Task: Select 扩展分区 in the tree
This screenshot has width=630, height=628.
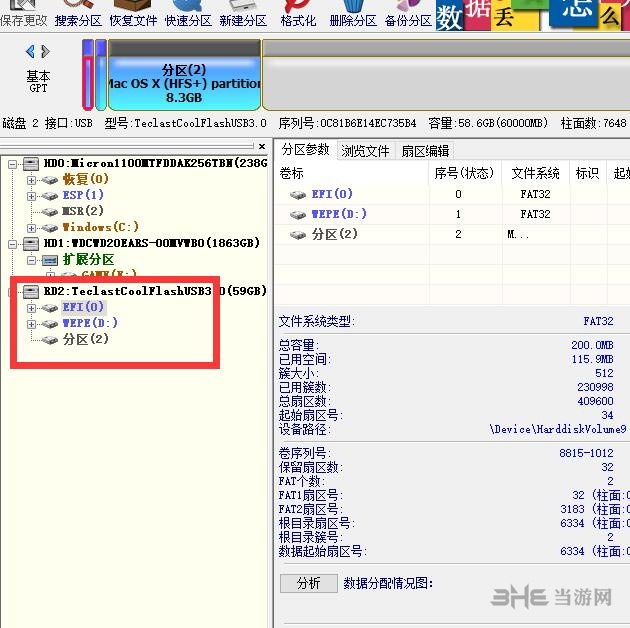Action: [x=88, y=259]
